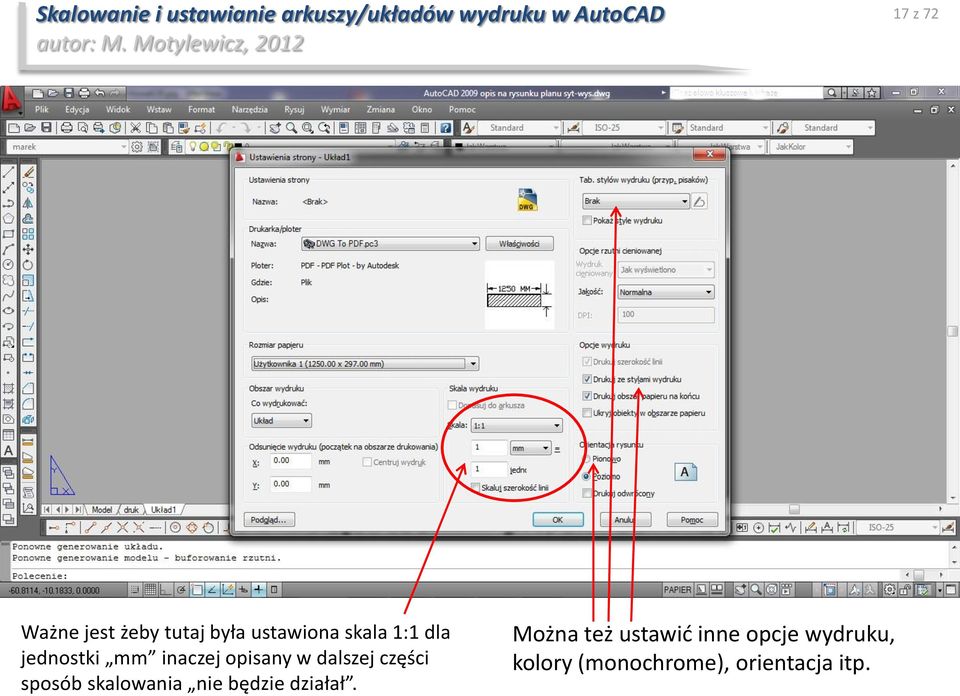Select the Scale tool in the Modify toolbar
The width and height of the screenshot is (960, 696).
[28, 280]
